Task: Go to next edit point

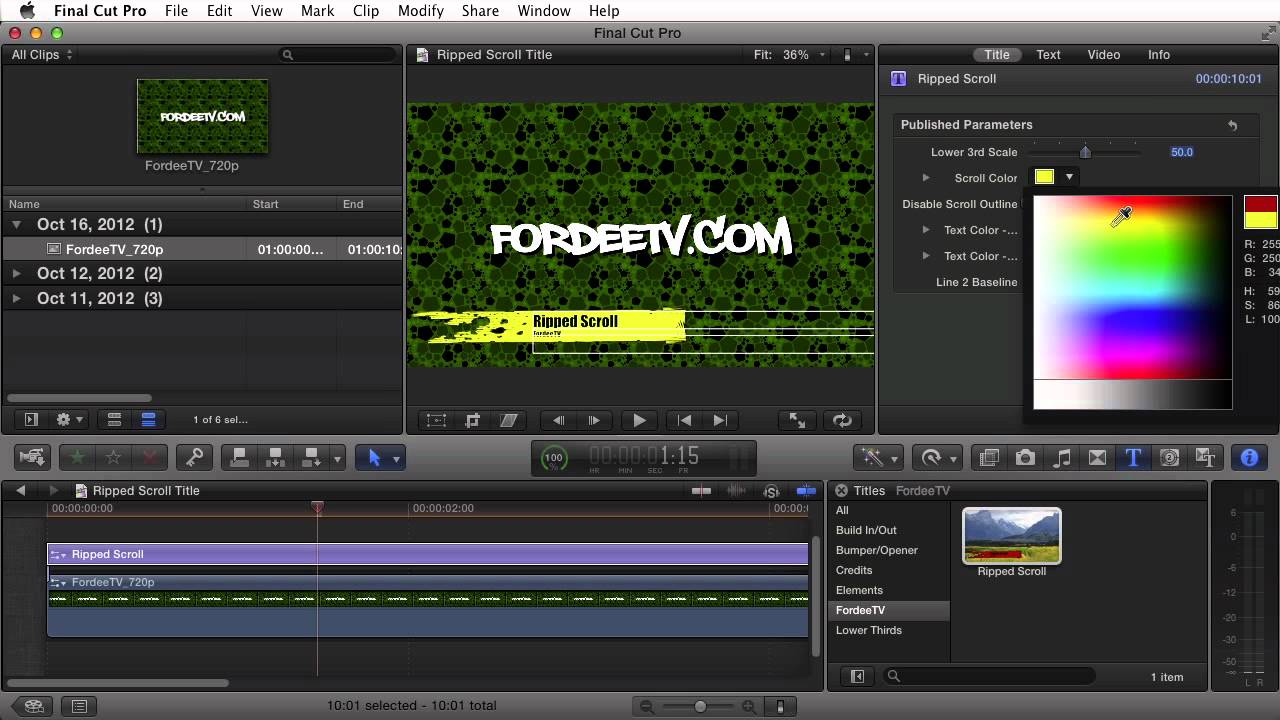Action: [x=720, y=420]
